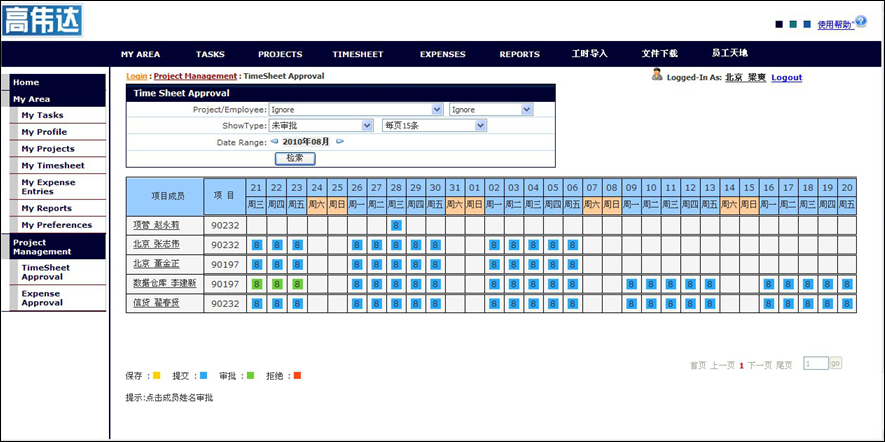Click the blue help question mark icon

coord(860,21)
